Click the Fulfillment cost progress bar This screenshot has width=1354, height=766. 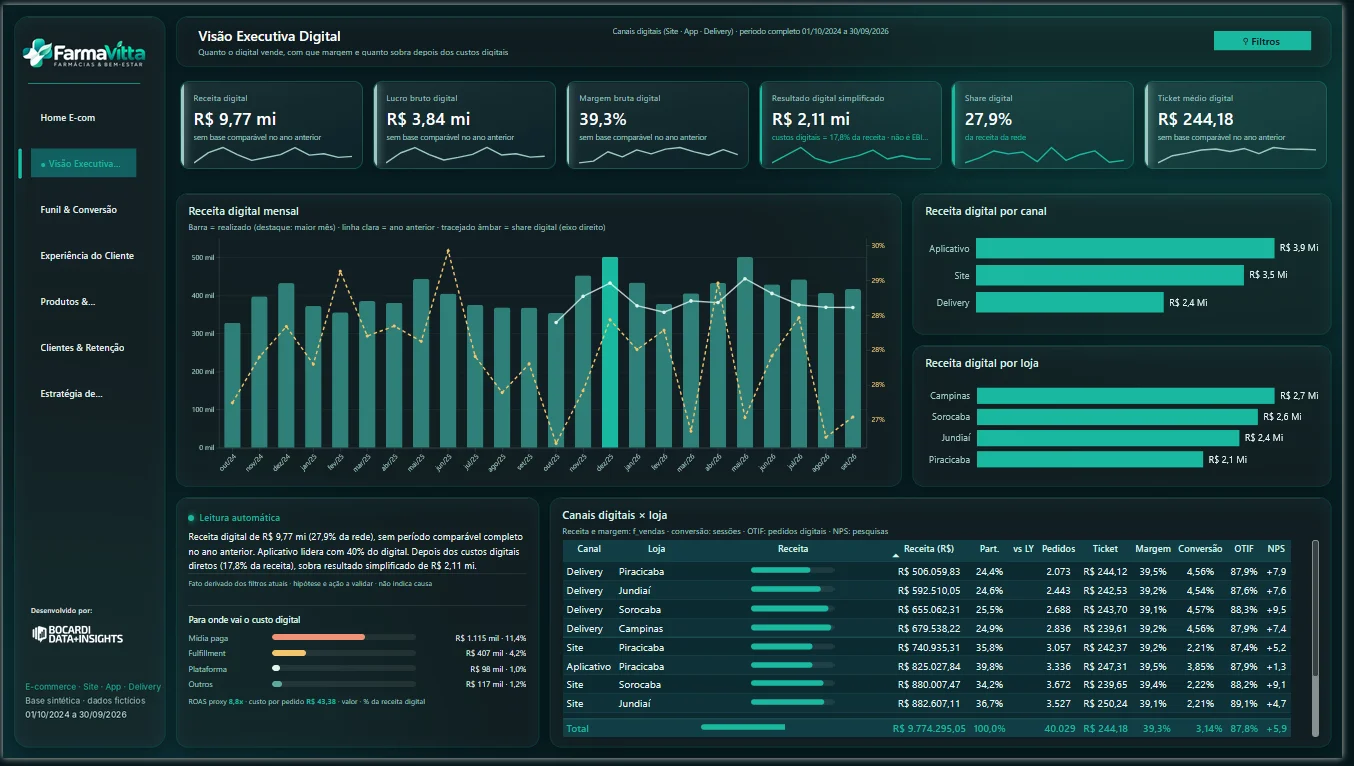pyautogui.click(x=344, y=653)
